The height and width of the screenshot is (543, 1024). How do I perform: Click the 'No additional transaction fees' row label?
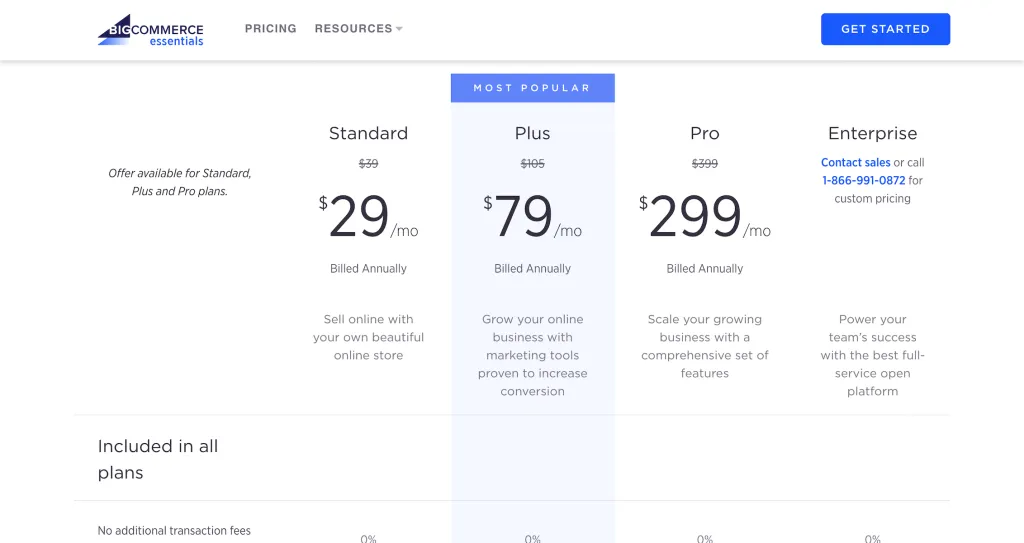(174, 531)
